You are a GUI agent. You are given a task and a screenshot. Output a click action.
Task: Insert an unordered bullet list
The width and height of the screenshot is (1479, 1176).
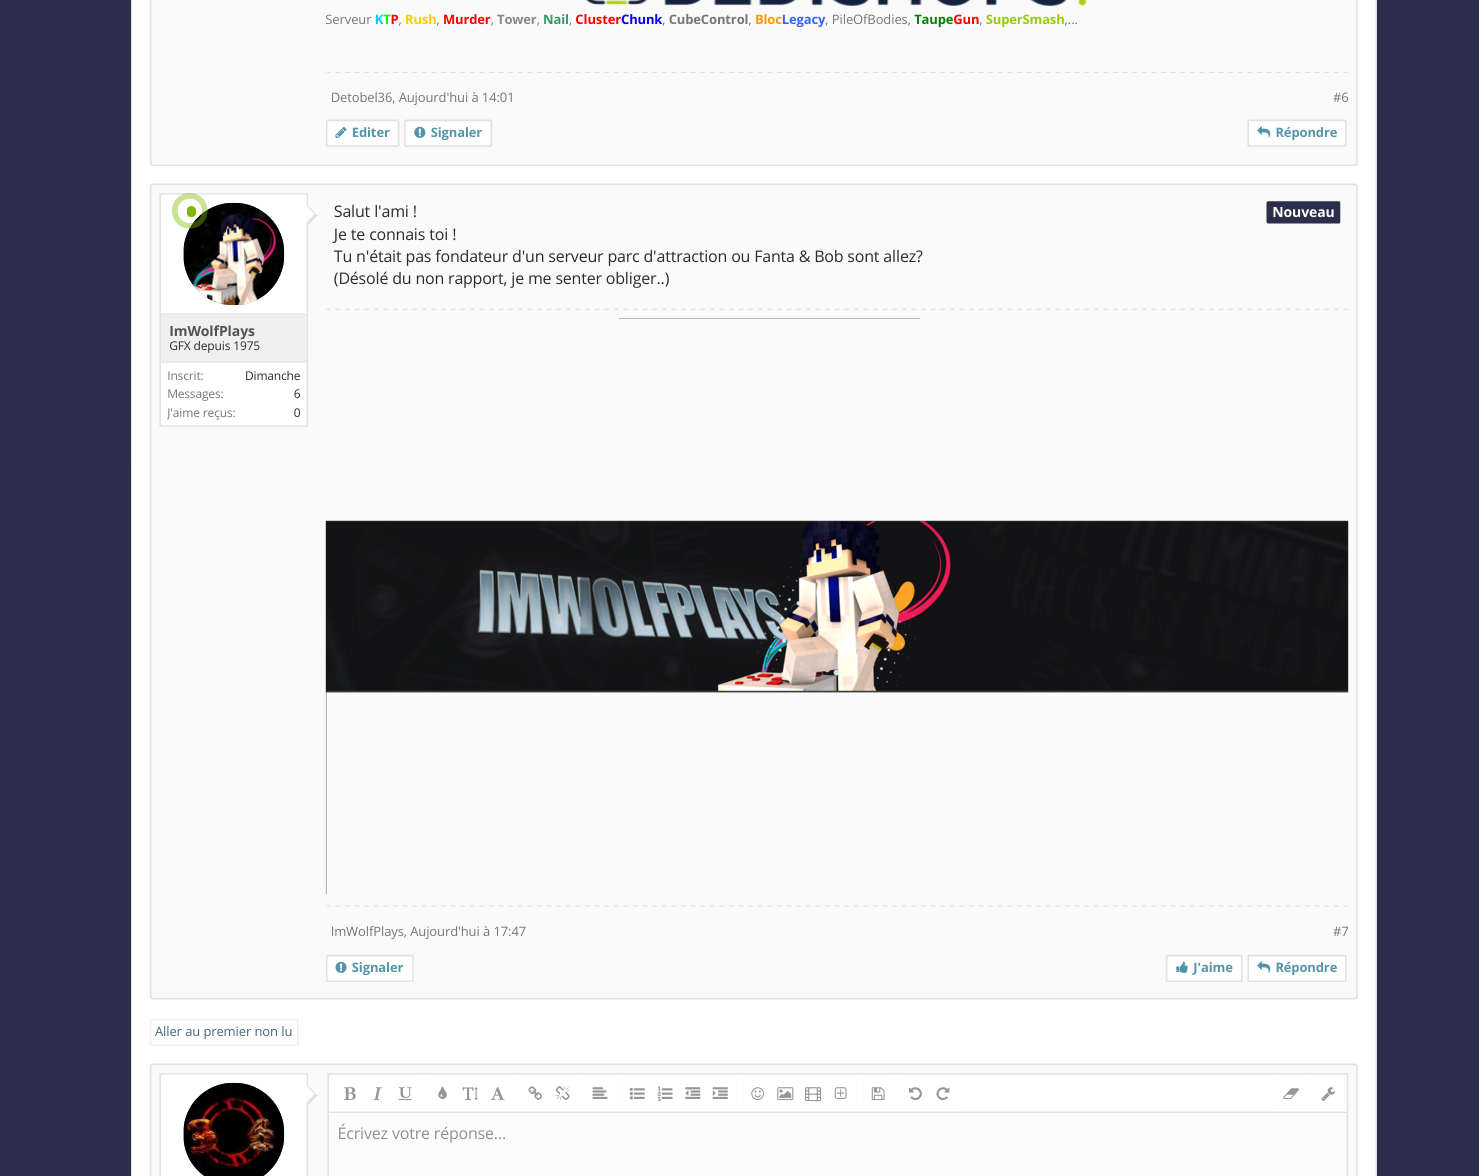[637, 1094]
